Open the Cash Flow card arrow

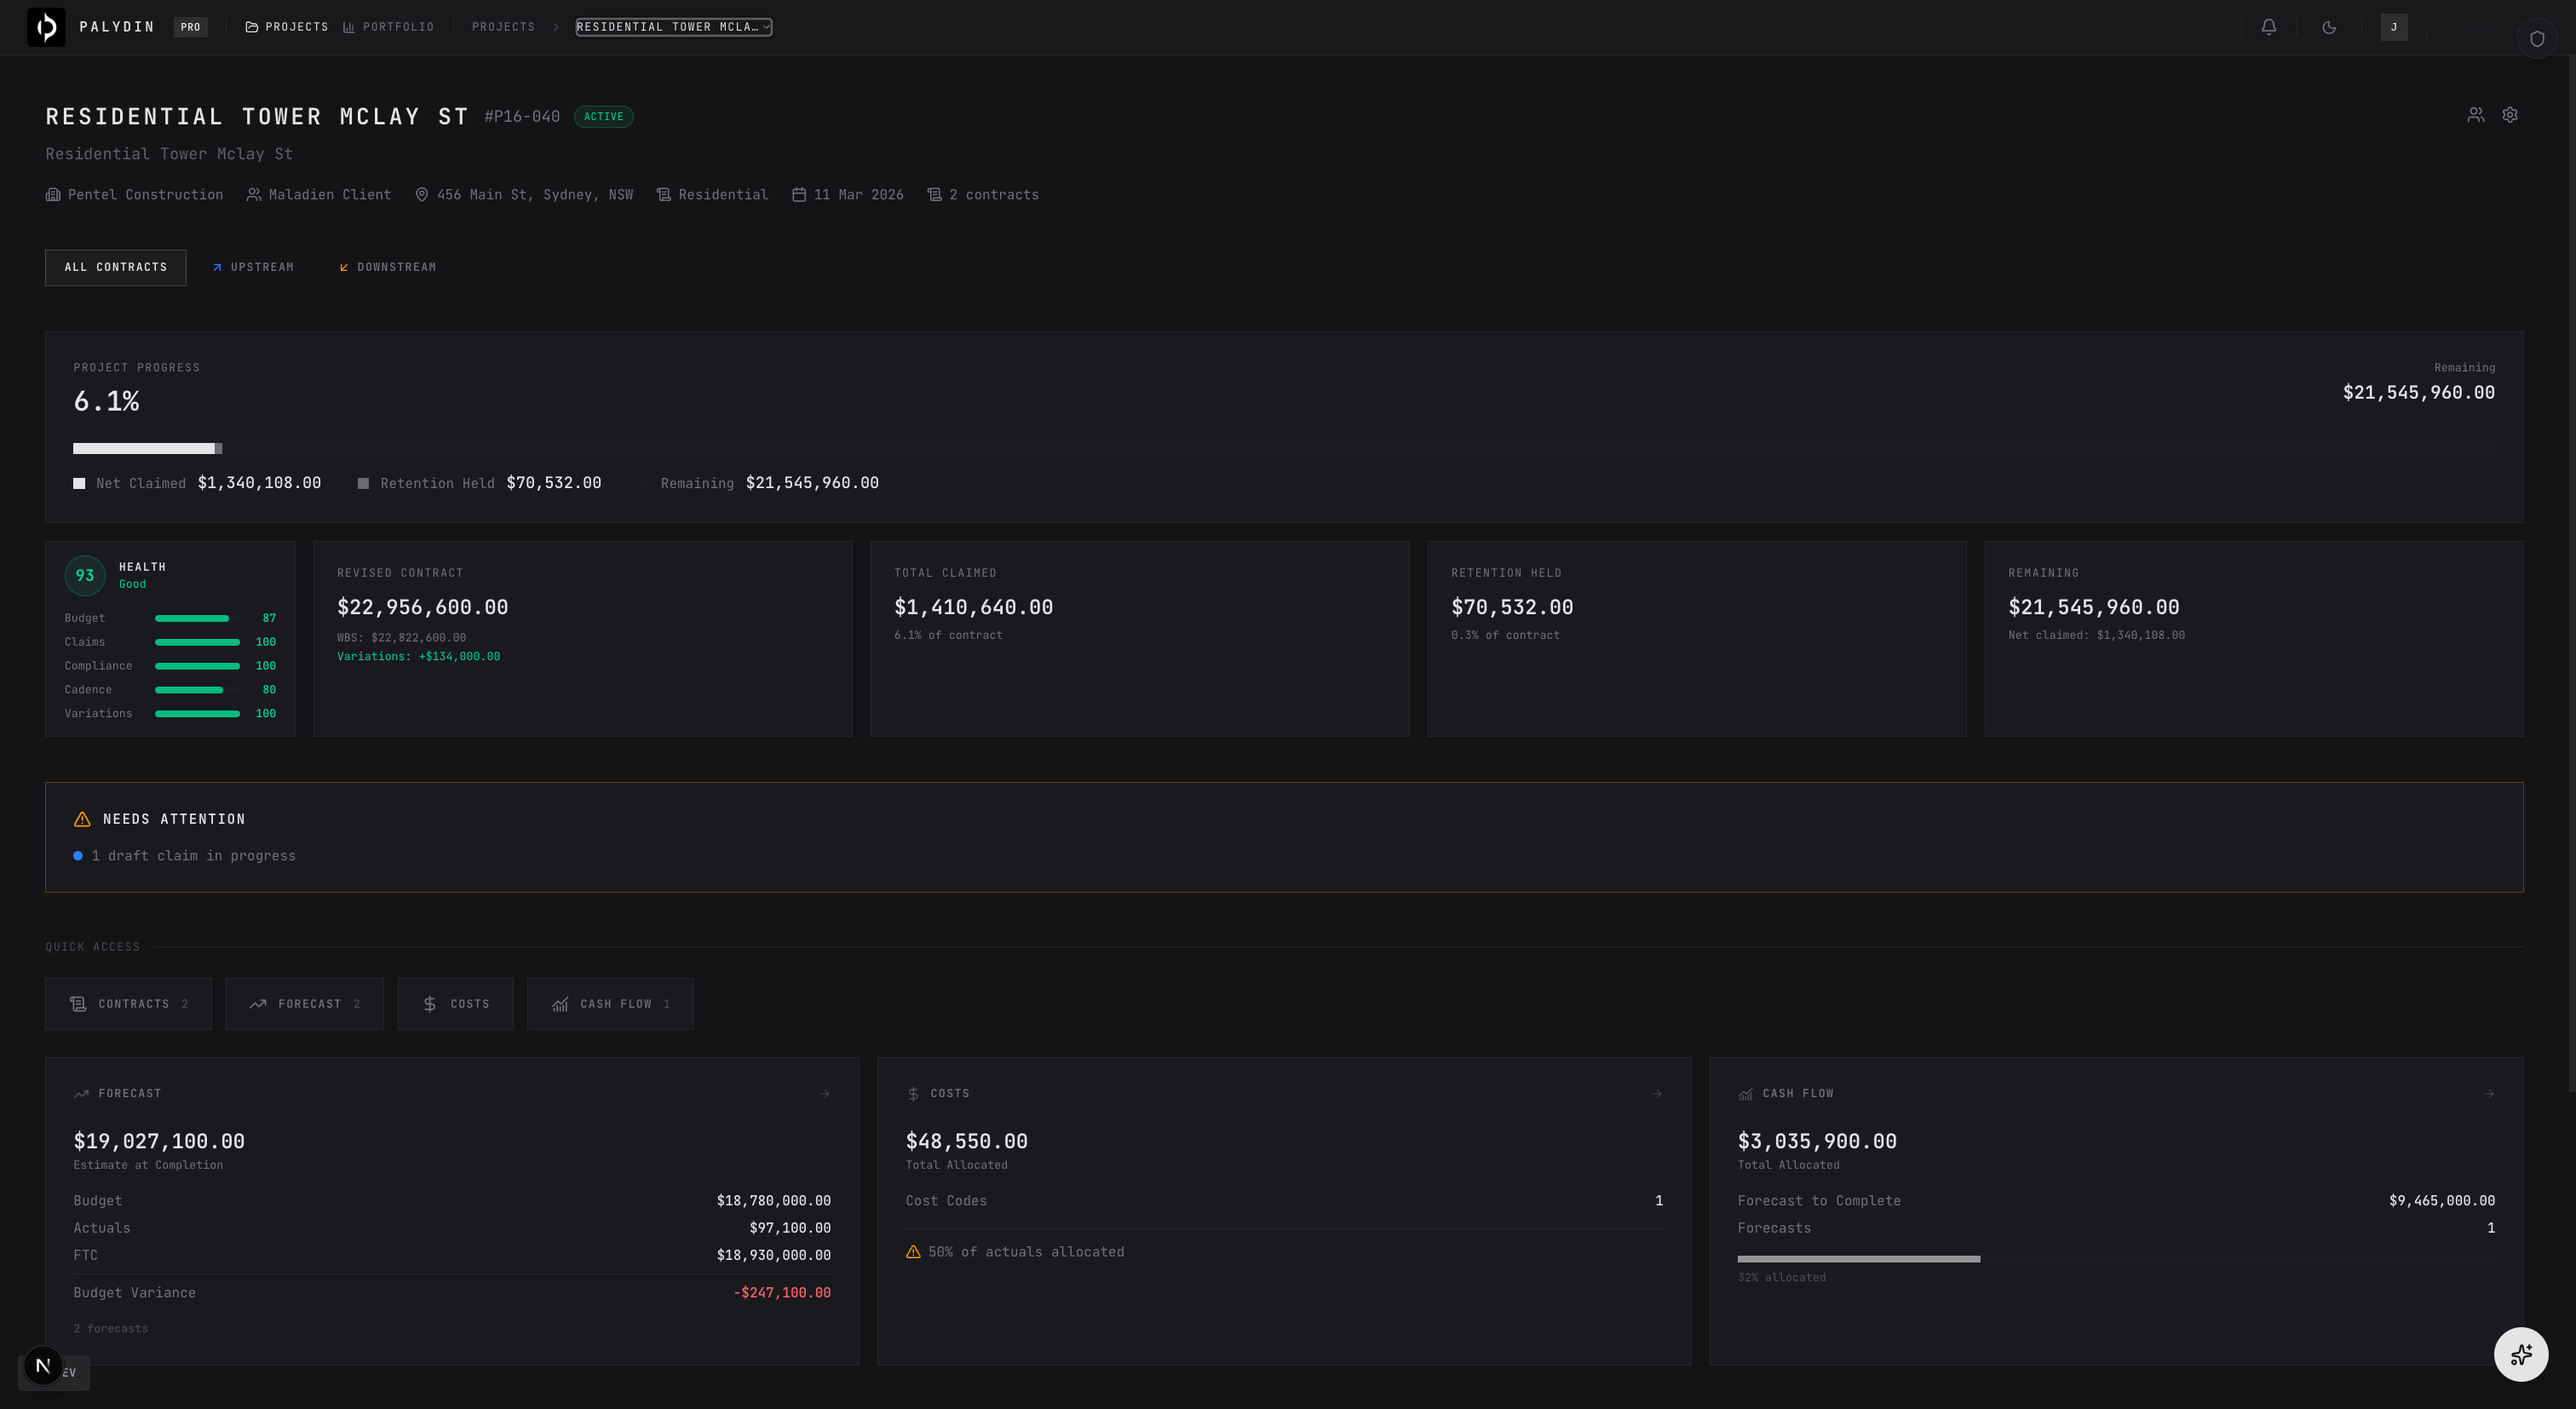(2488, 1094)
